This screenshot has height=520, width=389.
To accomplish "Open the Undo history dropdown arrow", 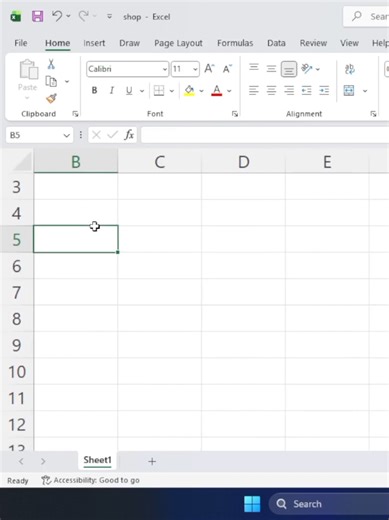I will 68,16.
